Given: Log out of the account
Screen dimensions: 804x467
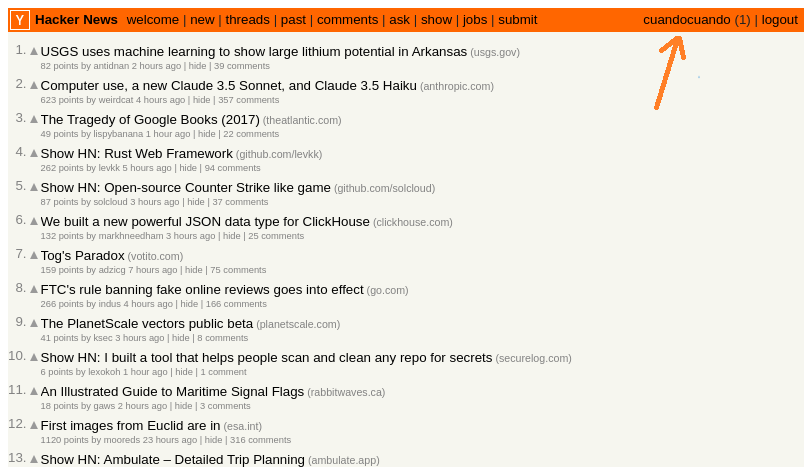Looking at the screenshot, I should (779, 20).
